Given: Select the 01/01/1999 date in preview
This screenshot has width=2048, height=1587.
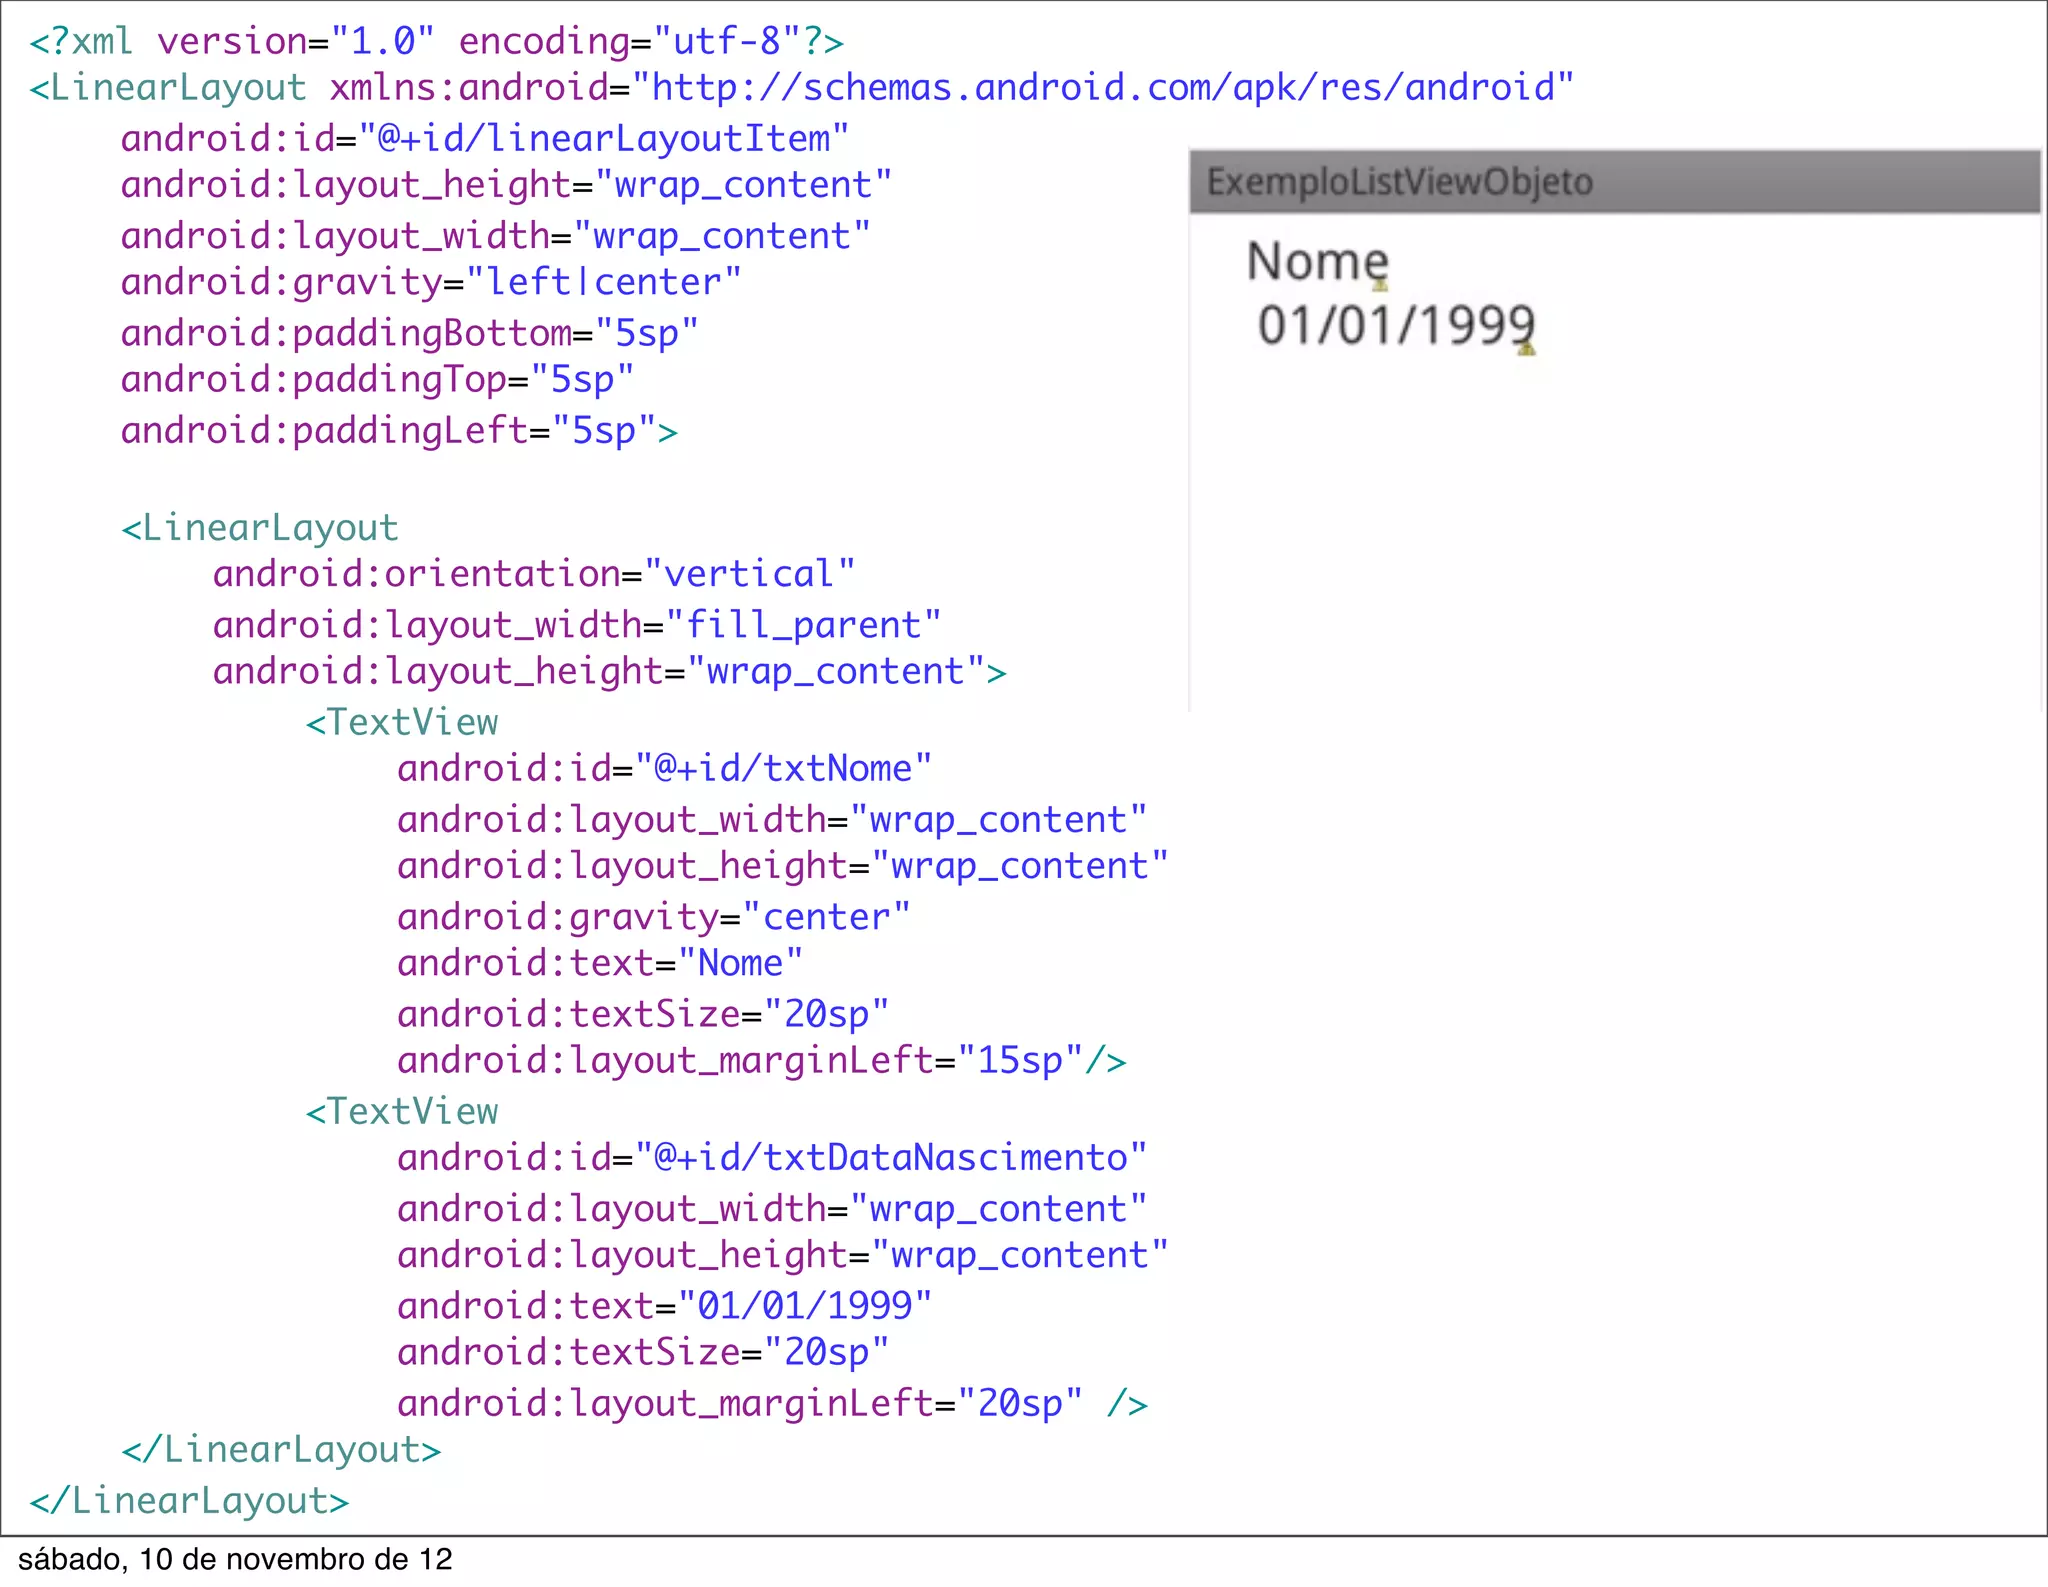Looking at the screenshot, I should point(1396,325).
